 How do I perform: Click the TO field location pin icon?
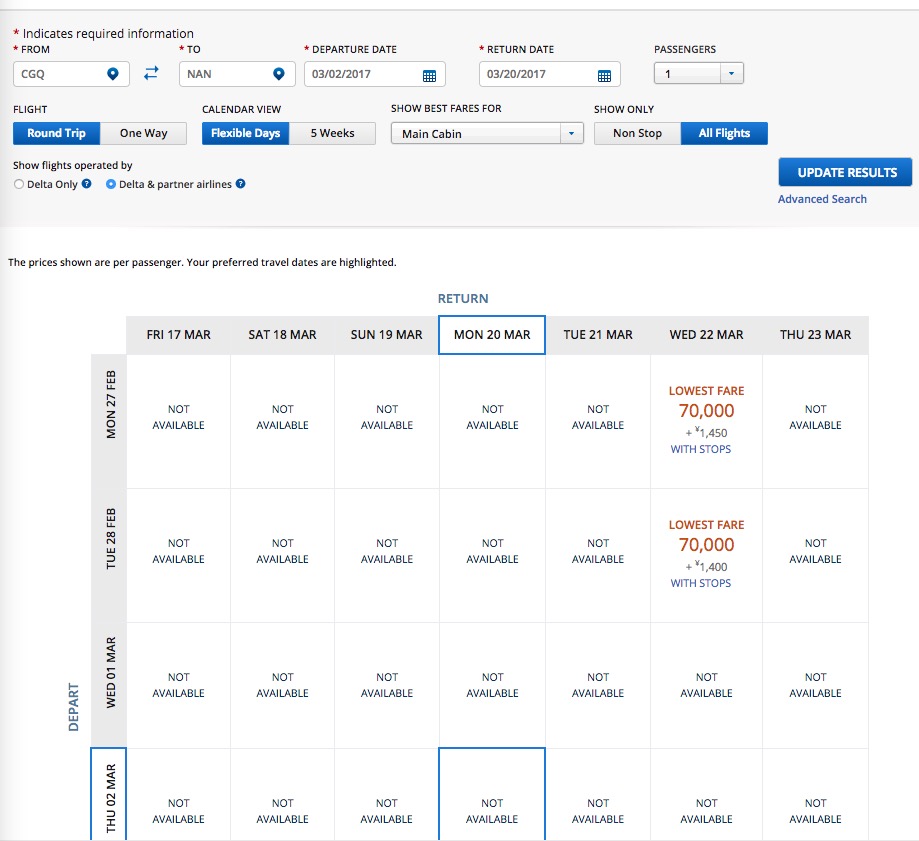pos(278,75)
